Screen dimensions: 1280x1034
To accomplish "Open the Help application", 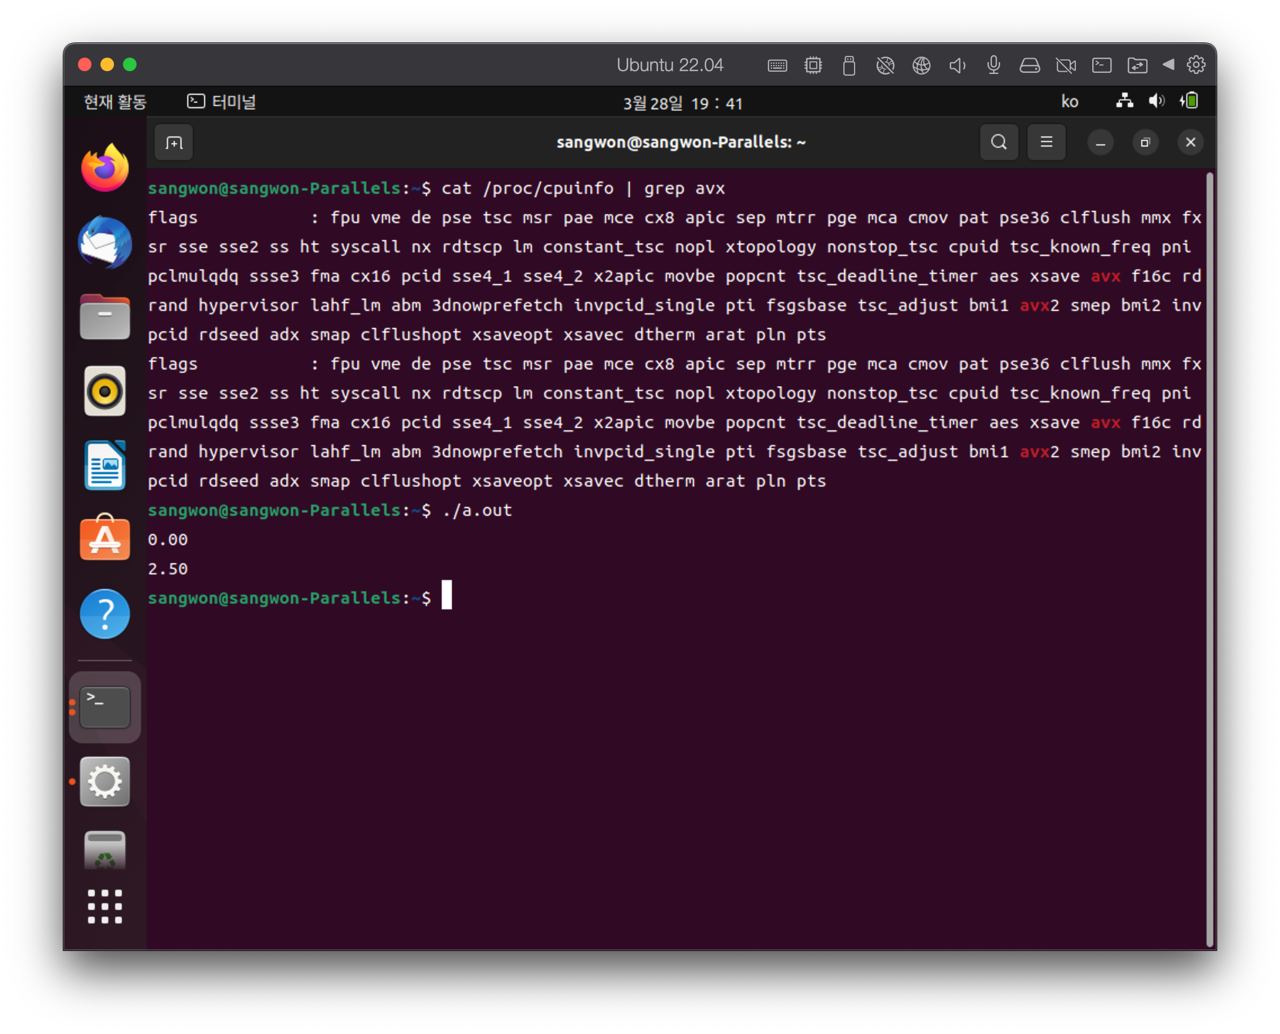I will 105,613.
